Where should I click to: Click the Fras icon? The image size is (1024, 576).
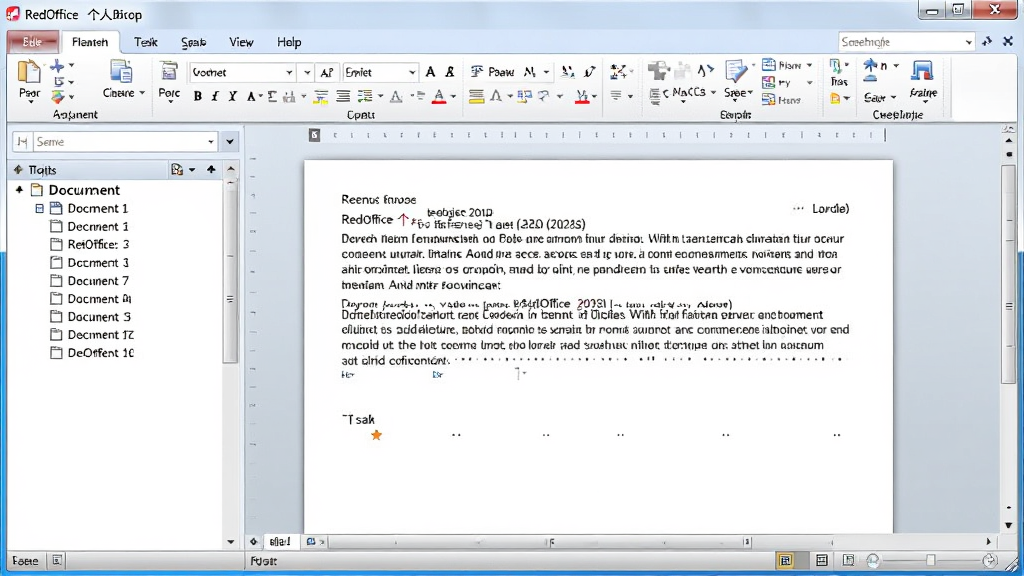(x=838, y=72)
